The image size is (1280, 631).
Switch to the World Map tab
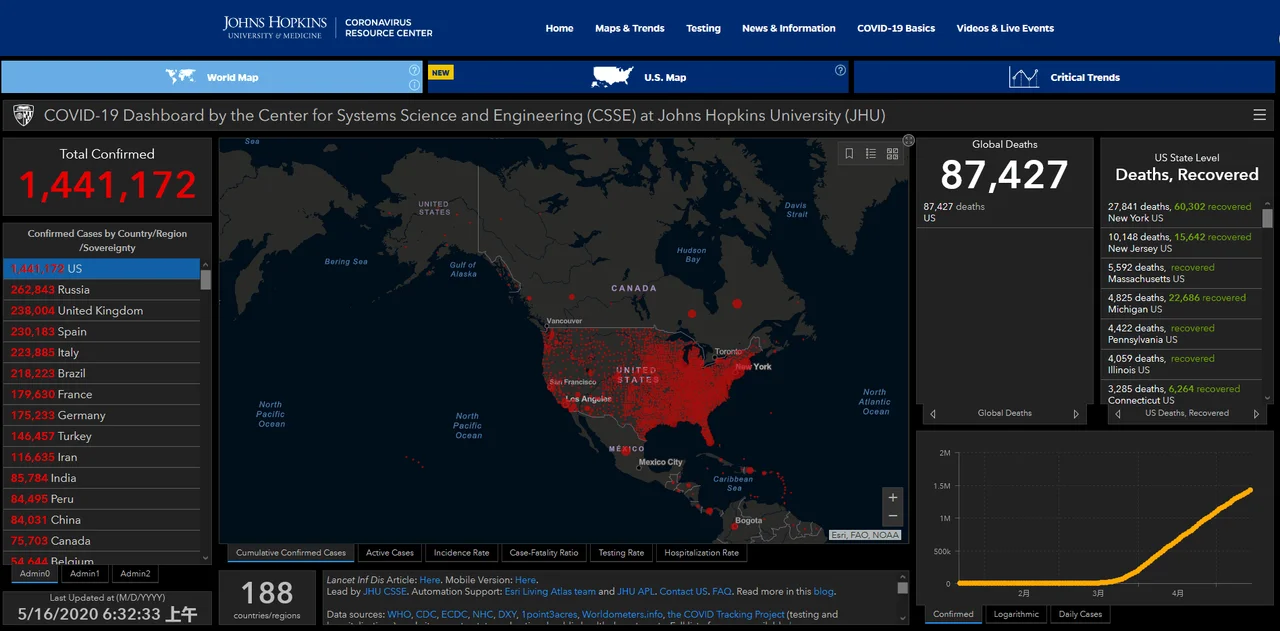point(213,77)
